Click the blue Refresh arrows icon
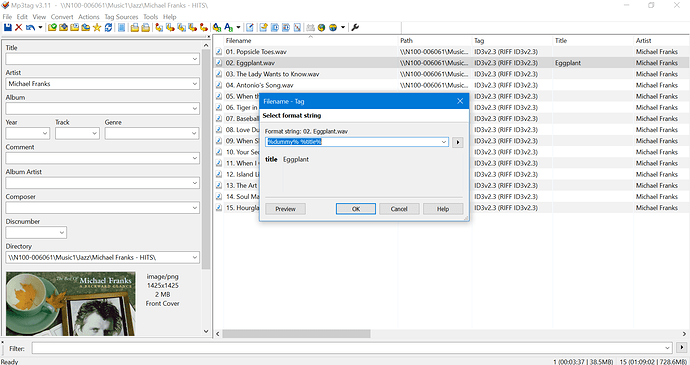 pyautogui.click(x=108, y=27)
